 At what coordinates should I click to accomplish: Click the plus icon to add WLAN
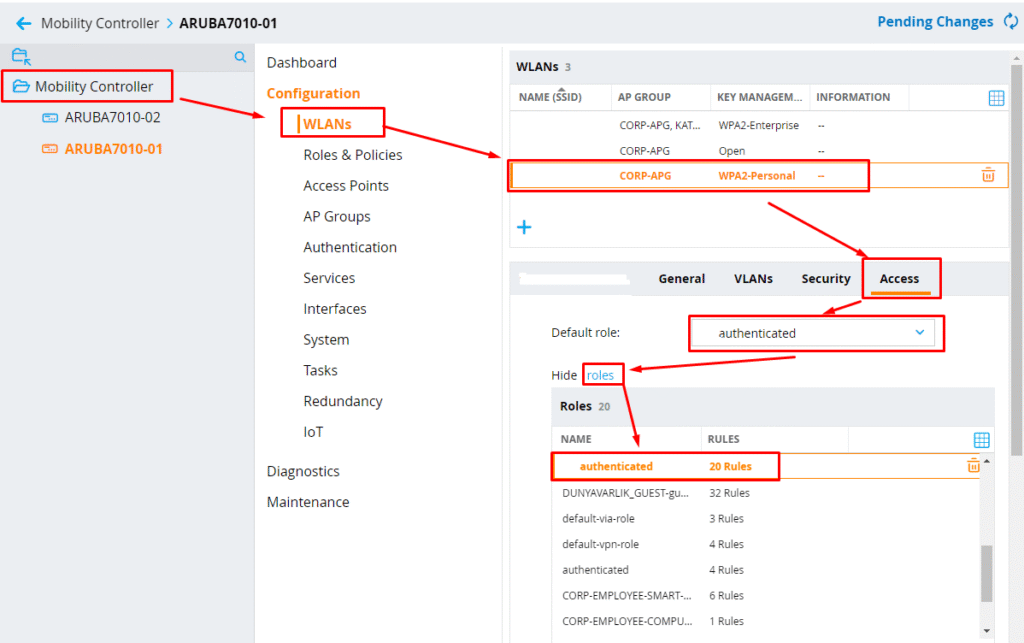point(523,227)
